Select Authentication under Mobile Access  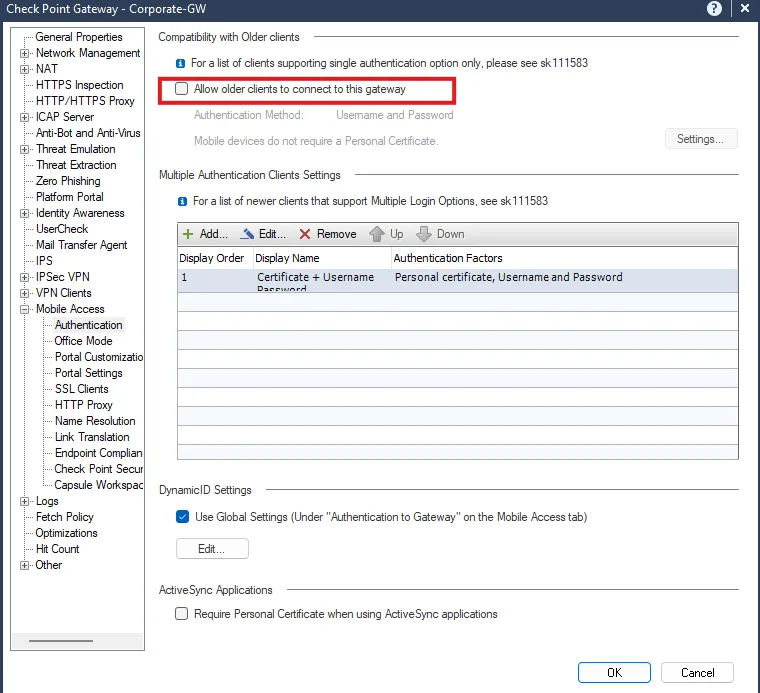(x=89, y=325)
